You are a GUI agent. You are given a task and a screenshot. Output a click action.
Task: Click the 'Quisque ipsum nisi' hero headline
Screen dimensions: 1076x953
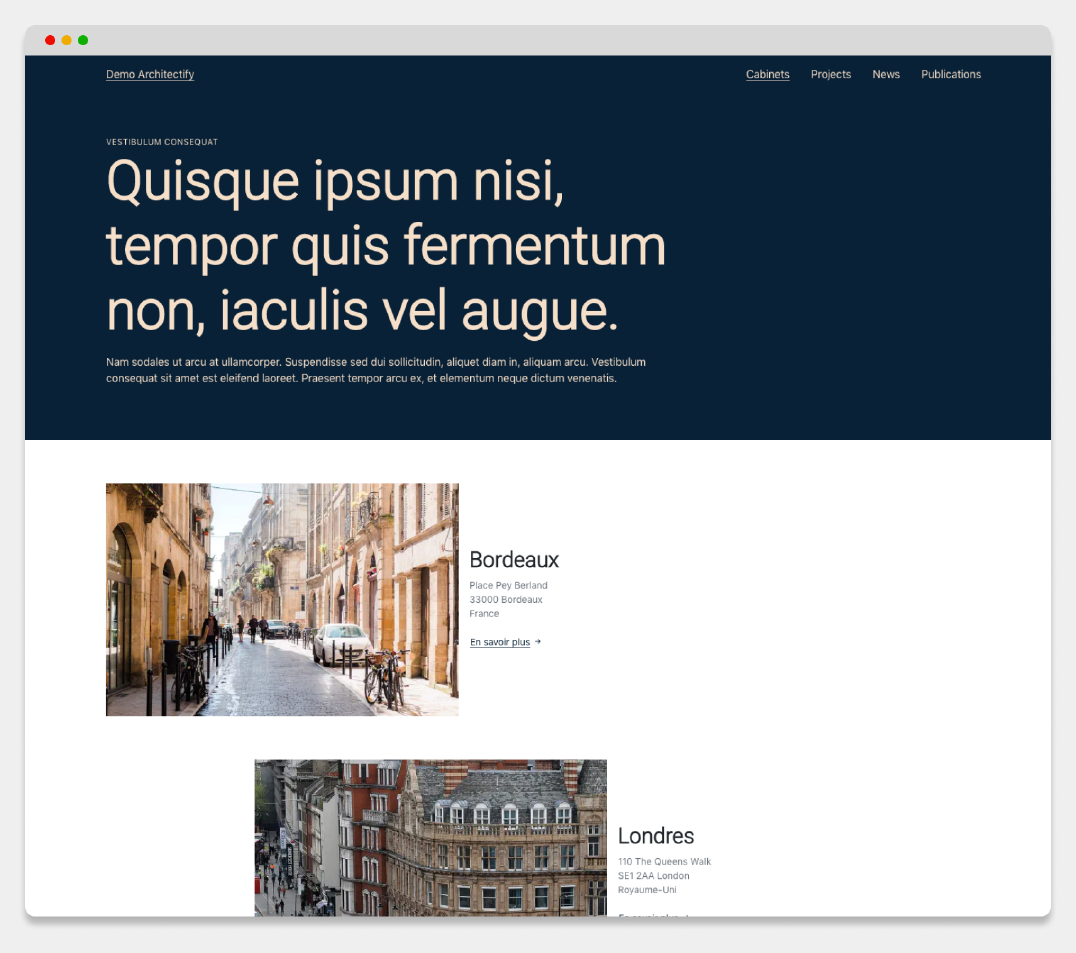click(x=385, y=246)
